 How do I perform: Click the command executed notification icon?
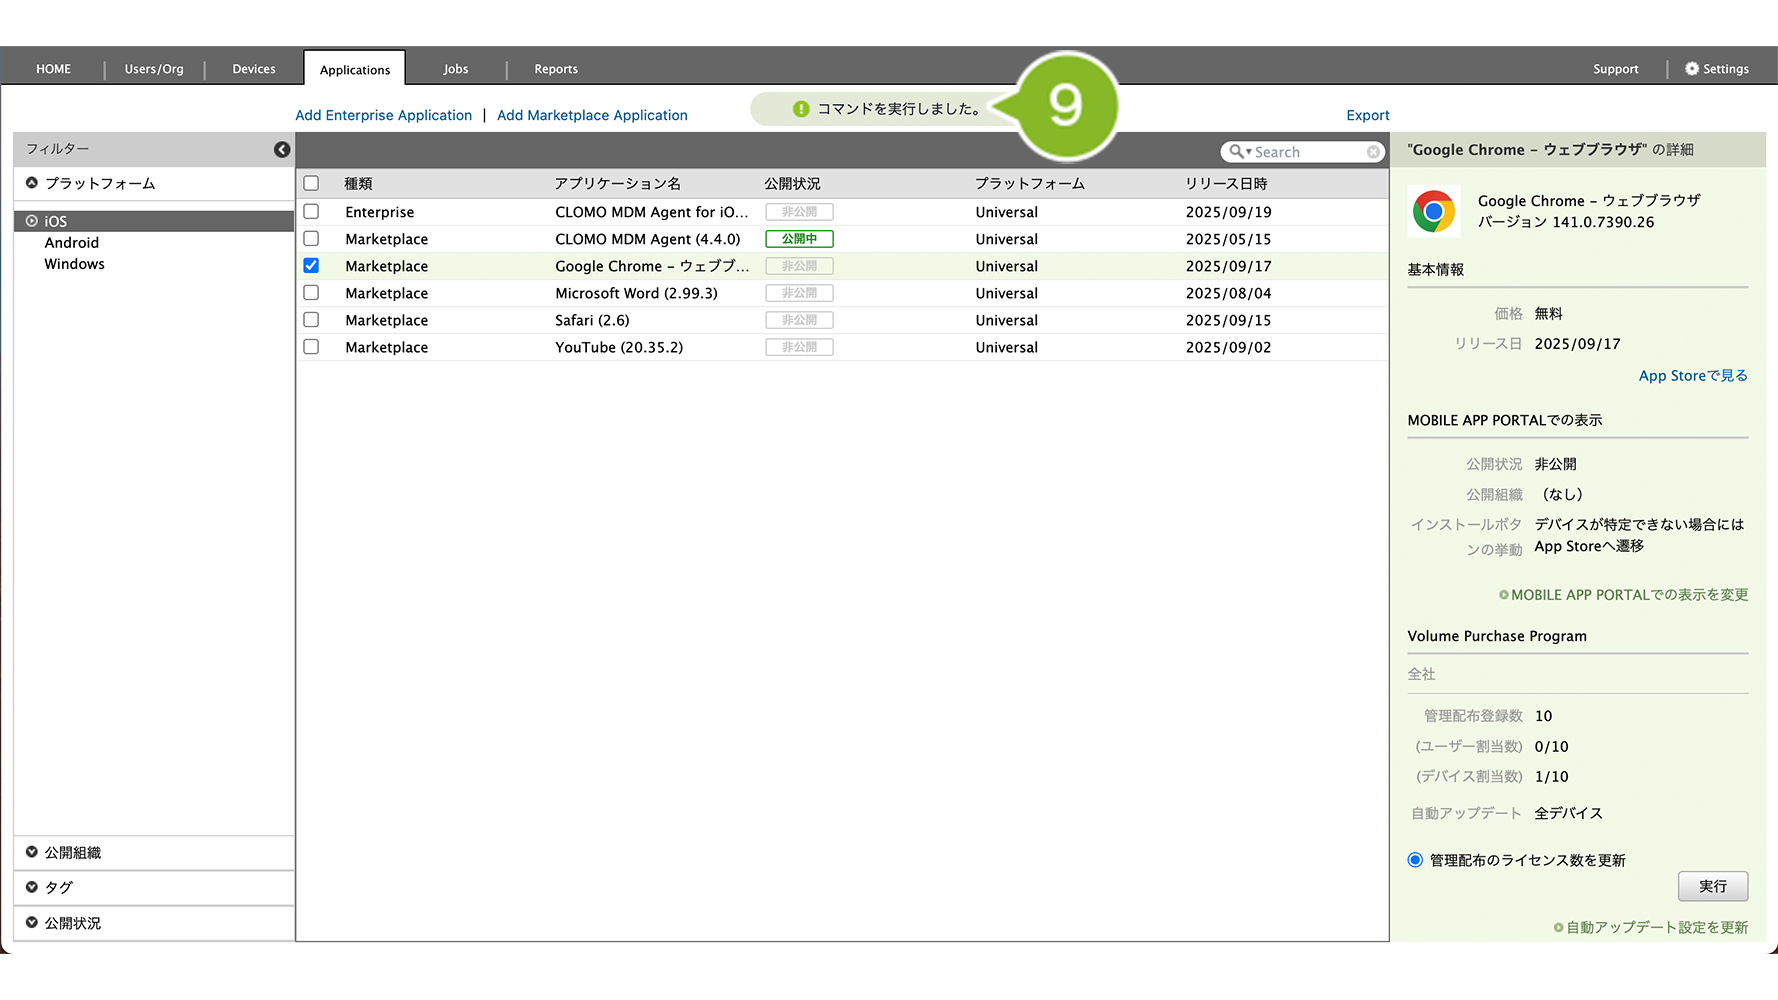[x=801, y=109]
